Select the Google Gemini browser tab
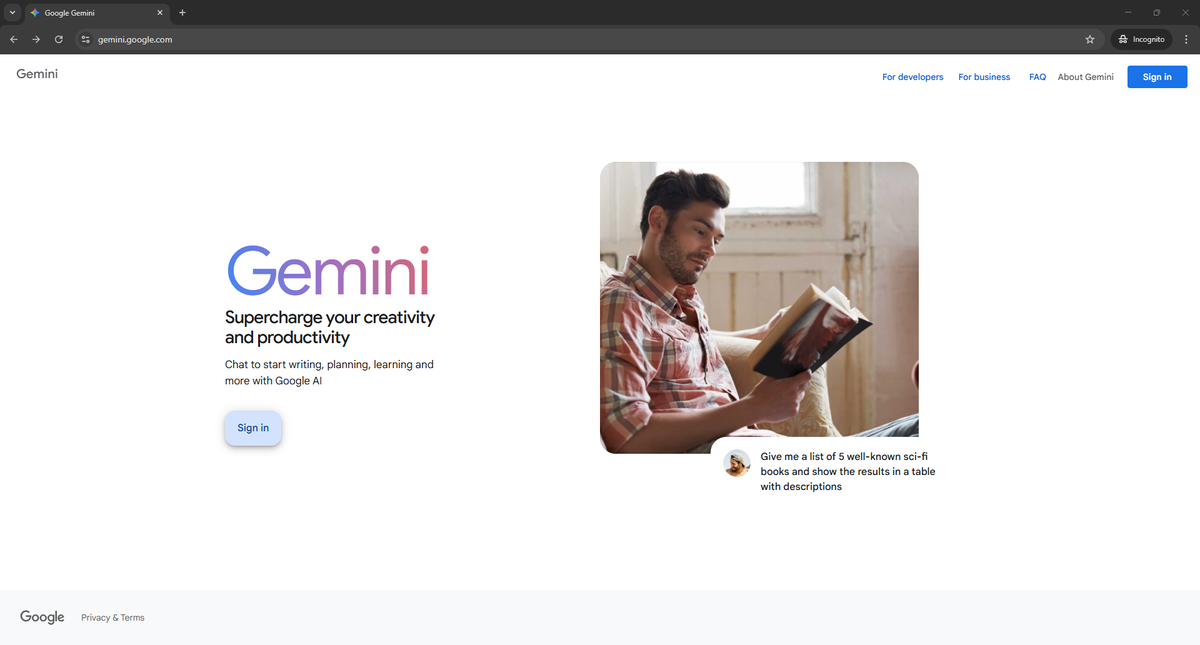The width and height of the screenshot is (1200, 645). coord(90,13)
